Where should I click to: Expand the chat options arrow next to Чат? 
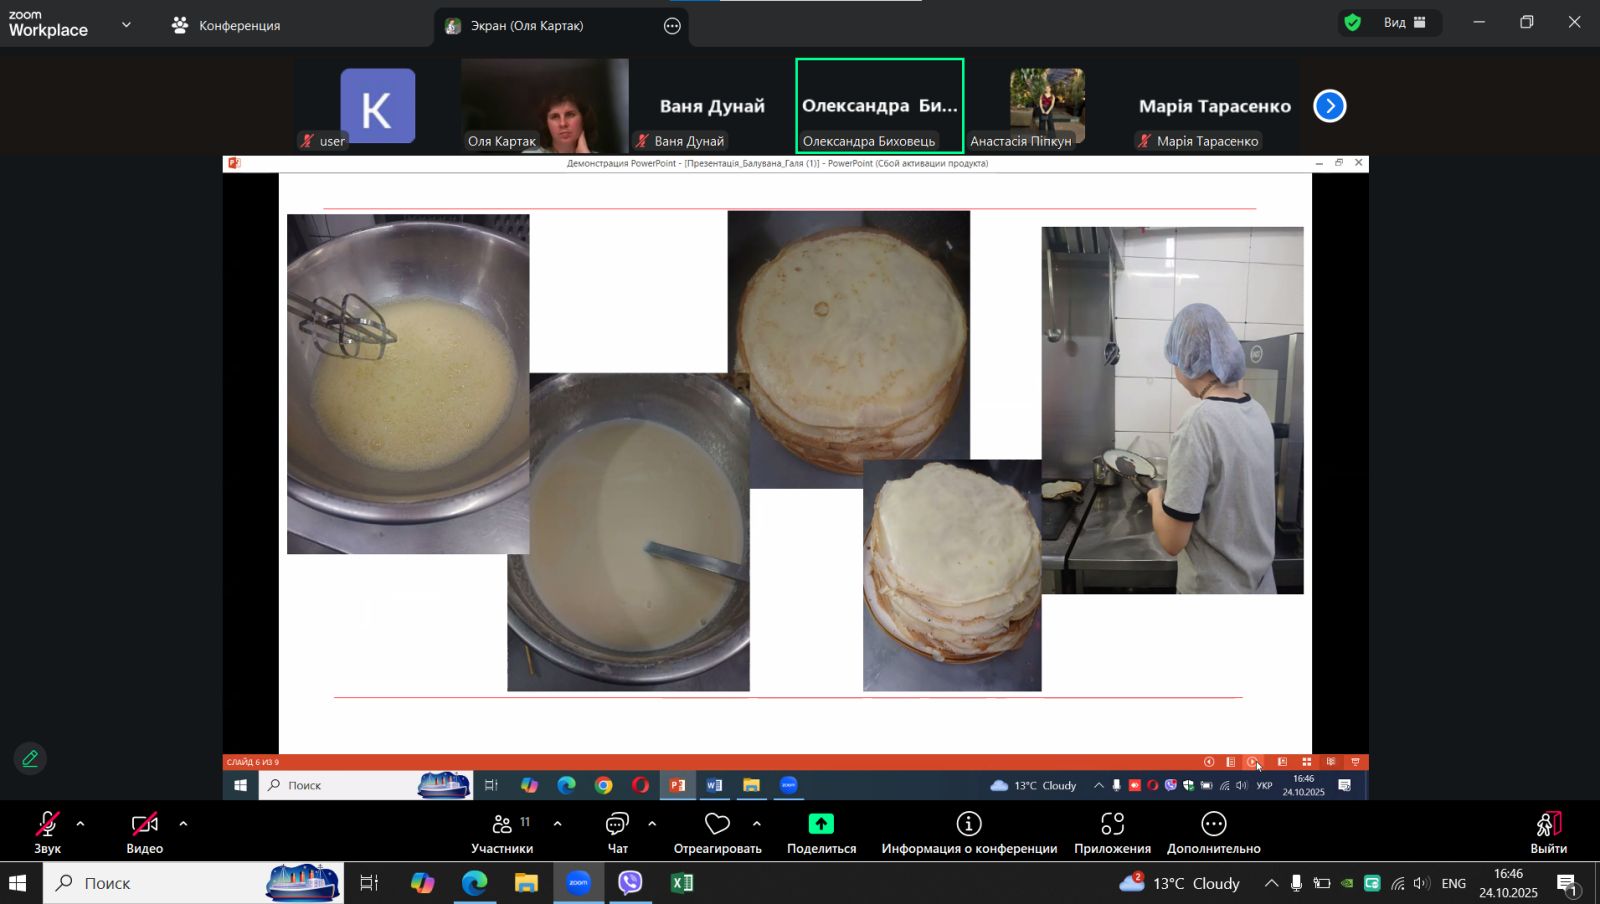point(652,824)
